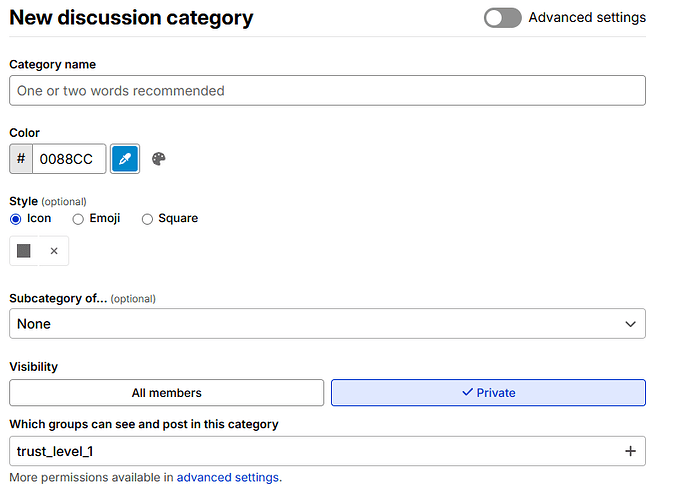
Task: Choose Private visibility
Action: [x=488, y=393]
